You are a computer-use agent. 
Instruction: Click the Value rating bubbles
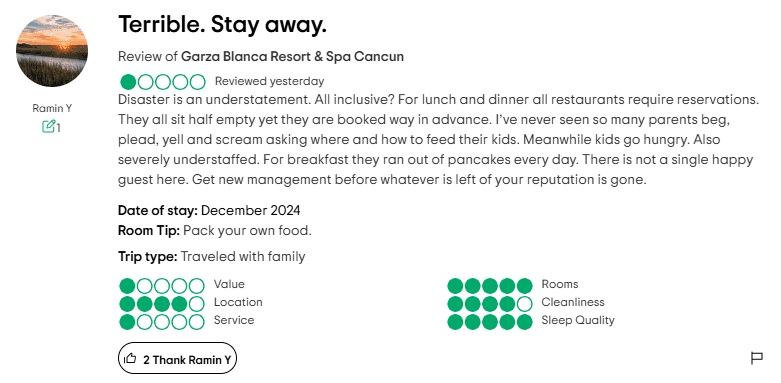(162, 286)
